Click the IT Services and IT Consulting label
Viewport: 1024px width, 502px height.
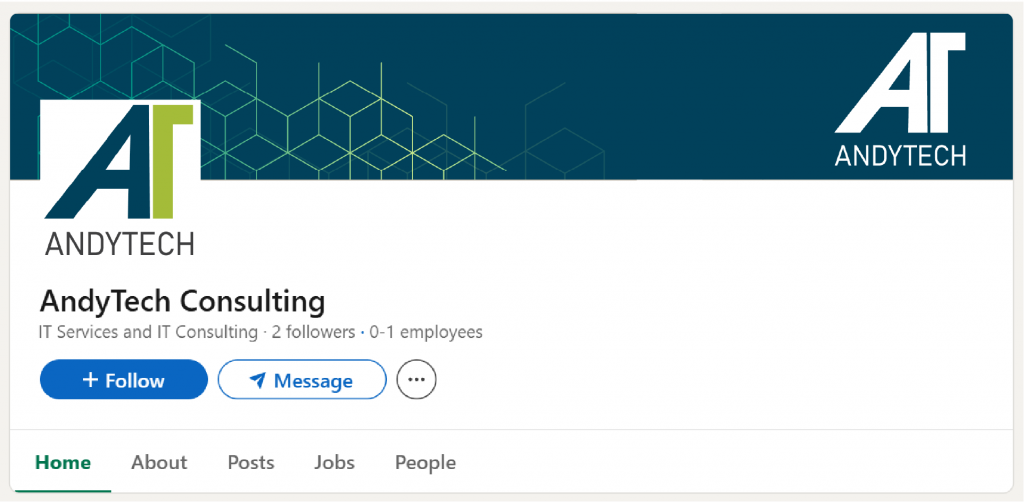(148, 332)
